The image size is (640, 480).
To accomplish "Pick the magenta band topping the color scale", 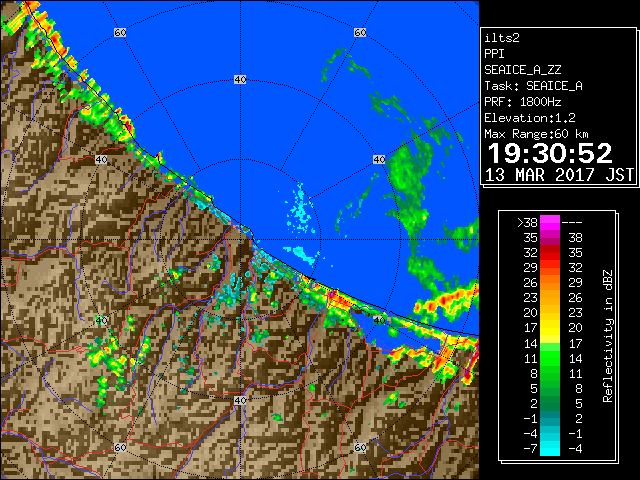I will (550, 223).
